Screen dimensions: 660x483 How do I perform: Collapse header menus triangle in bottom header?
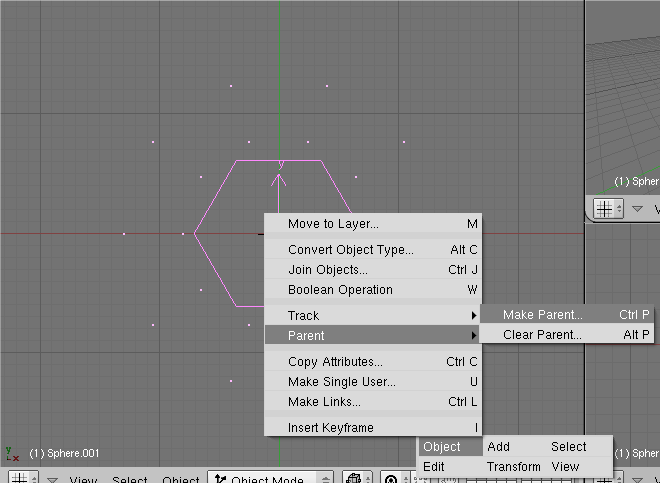coord(52,480)
